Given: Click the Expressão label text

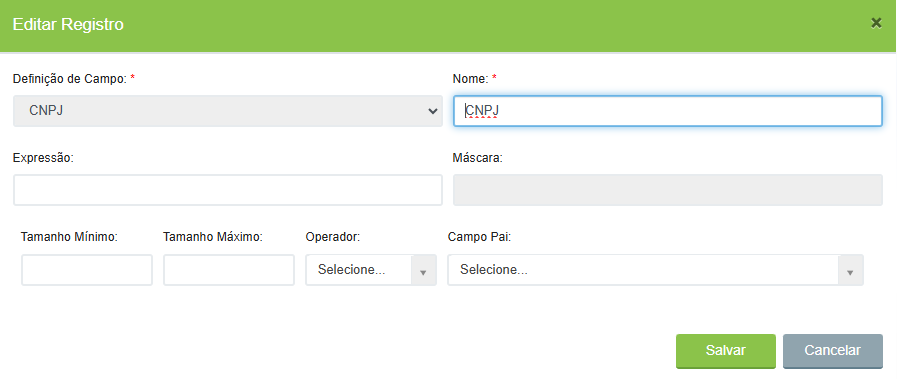Looking at the screenshot, I should coord(43,158).
